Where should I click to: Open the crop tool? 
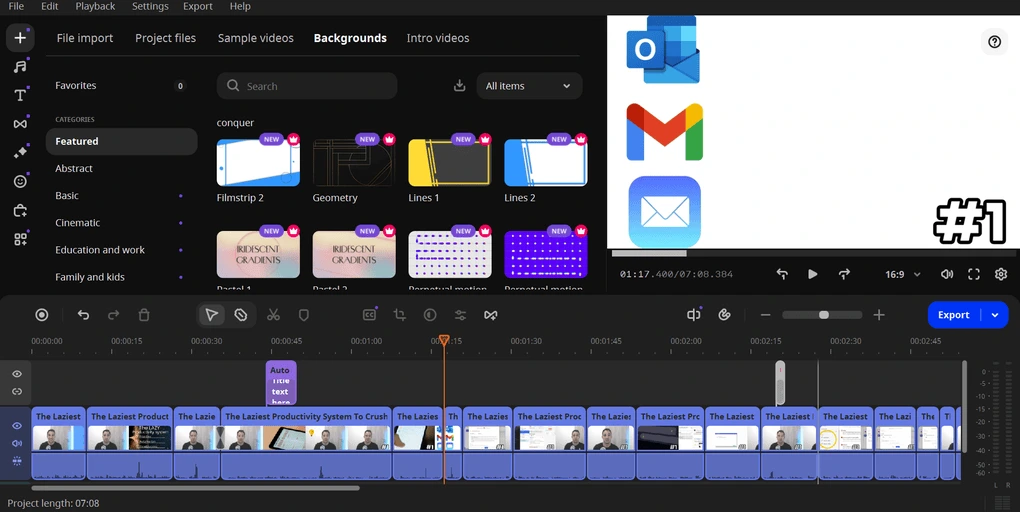[x=399, y=315]
